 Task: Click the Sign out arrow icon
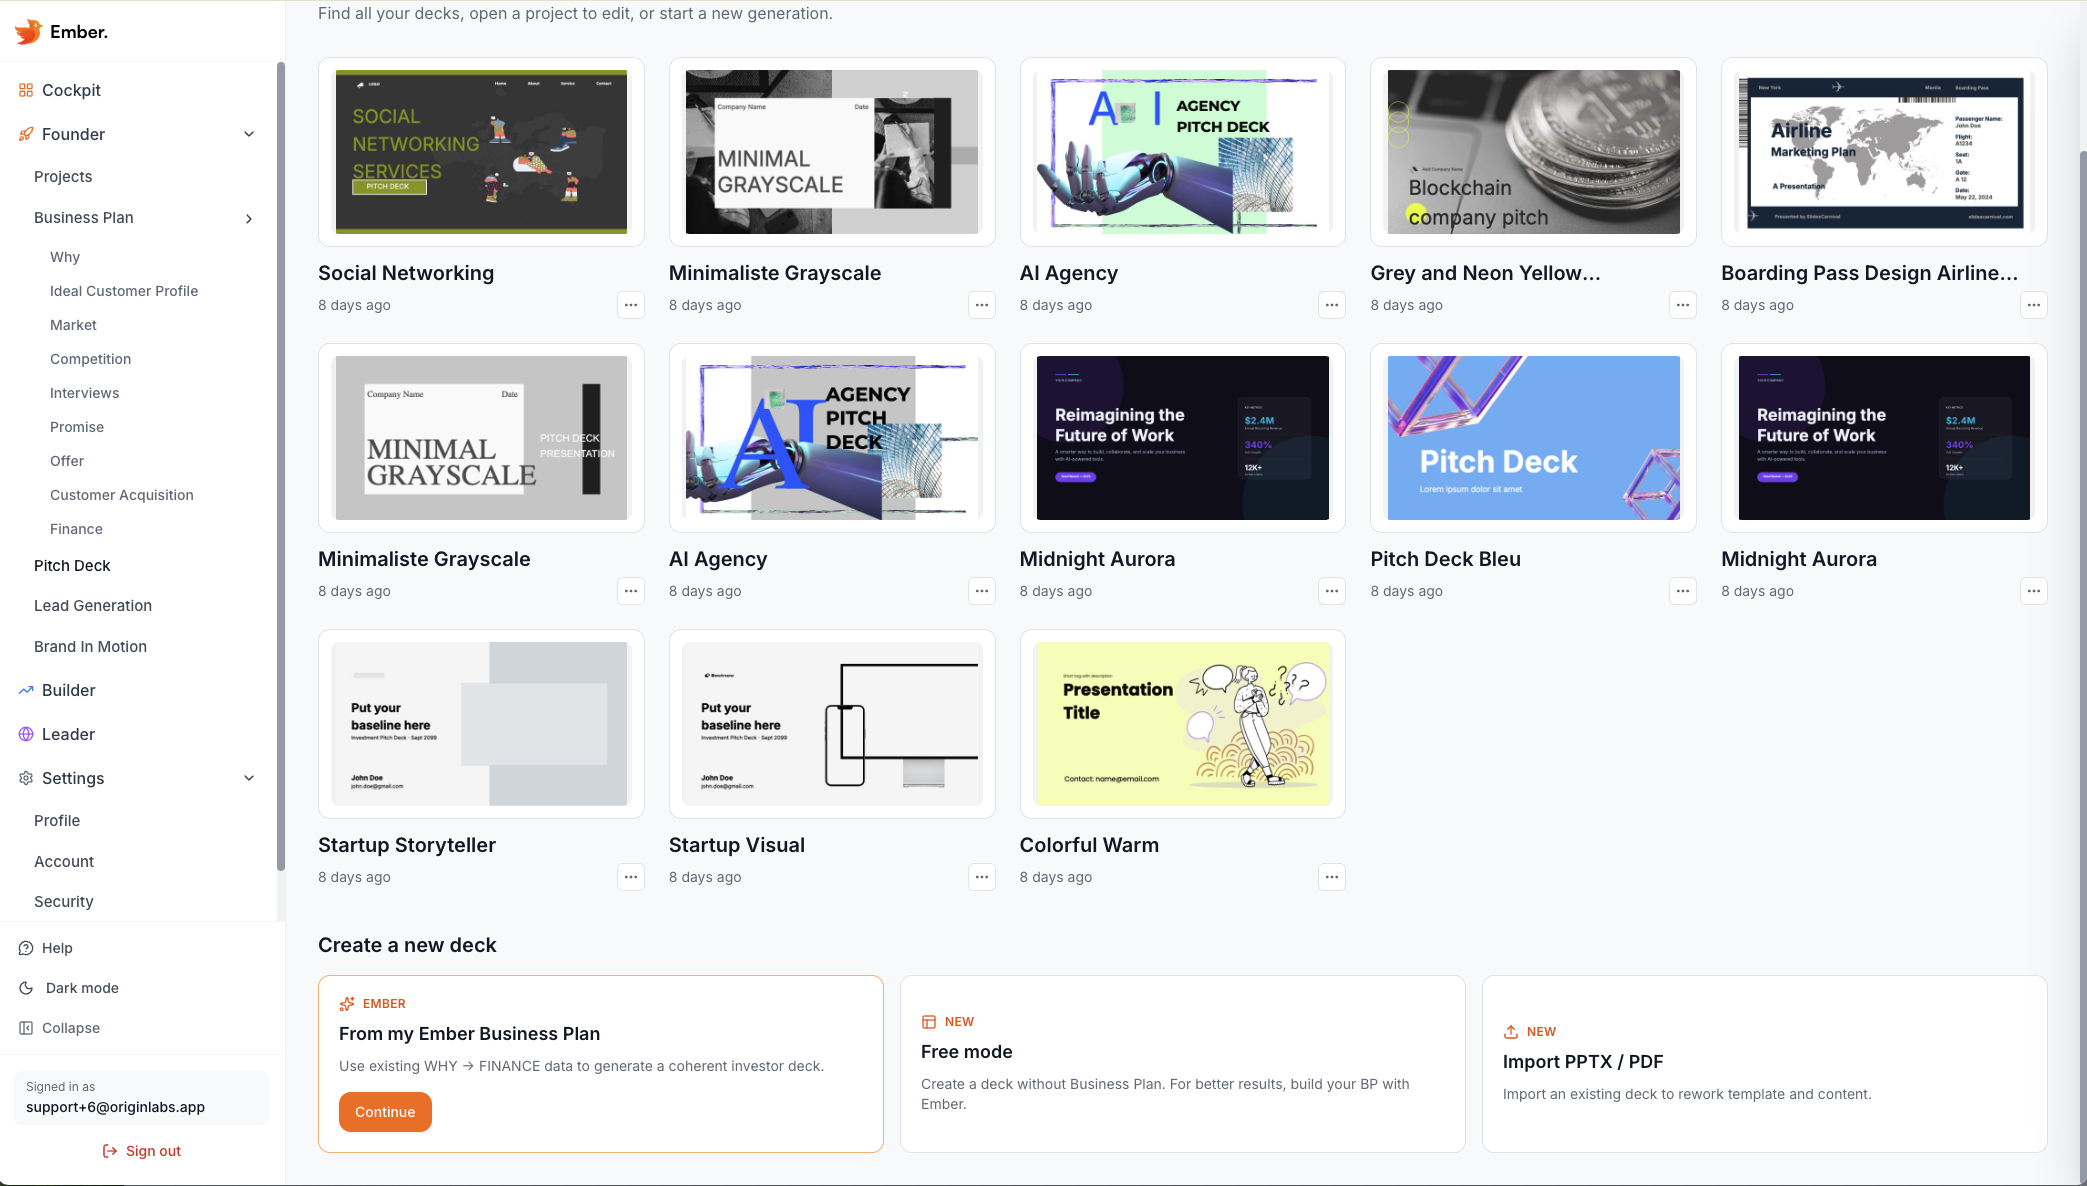pos(109,1150)
